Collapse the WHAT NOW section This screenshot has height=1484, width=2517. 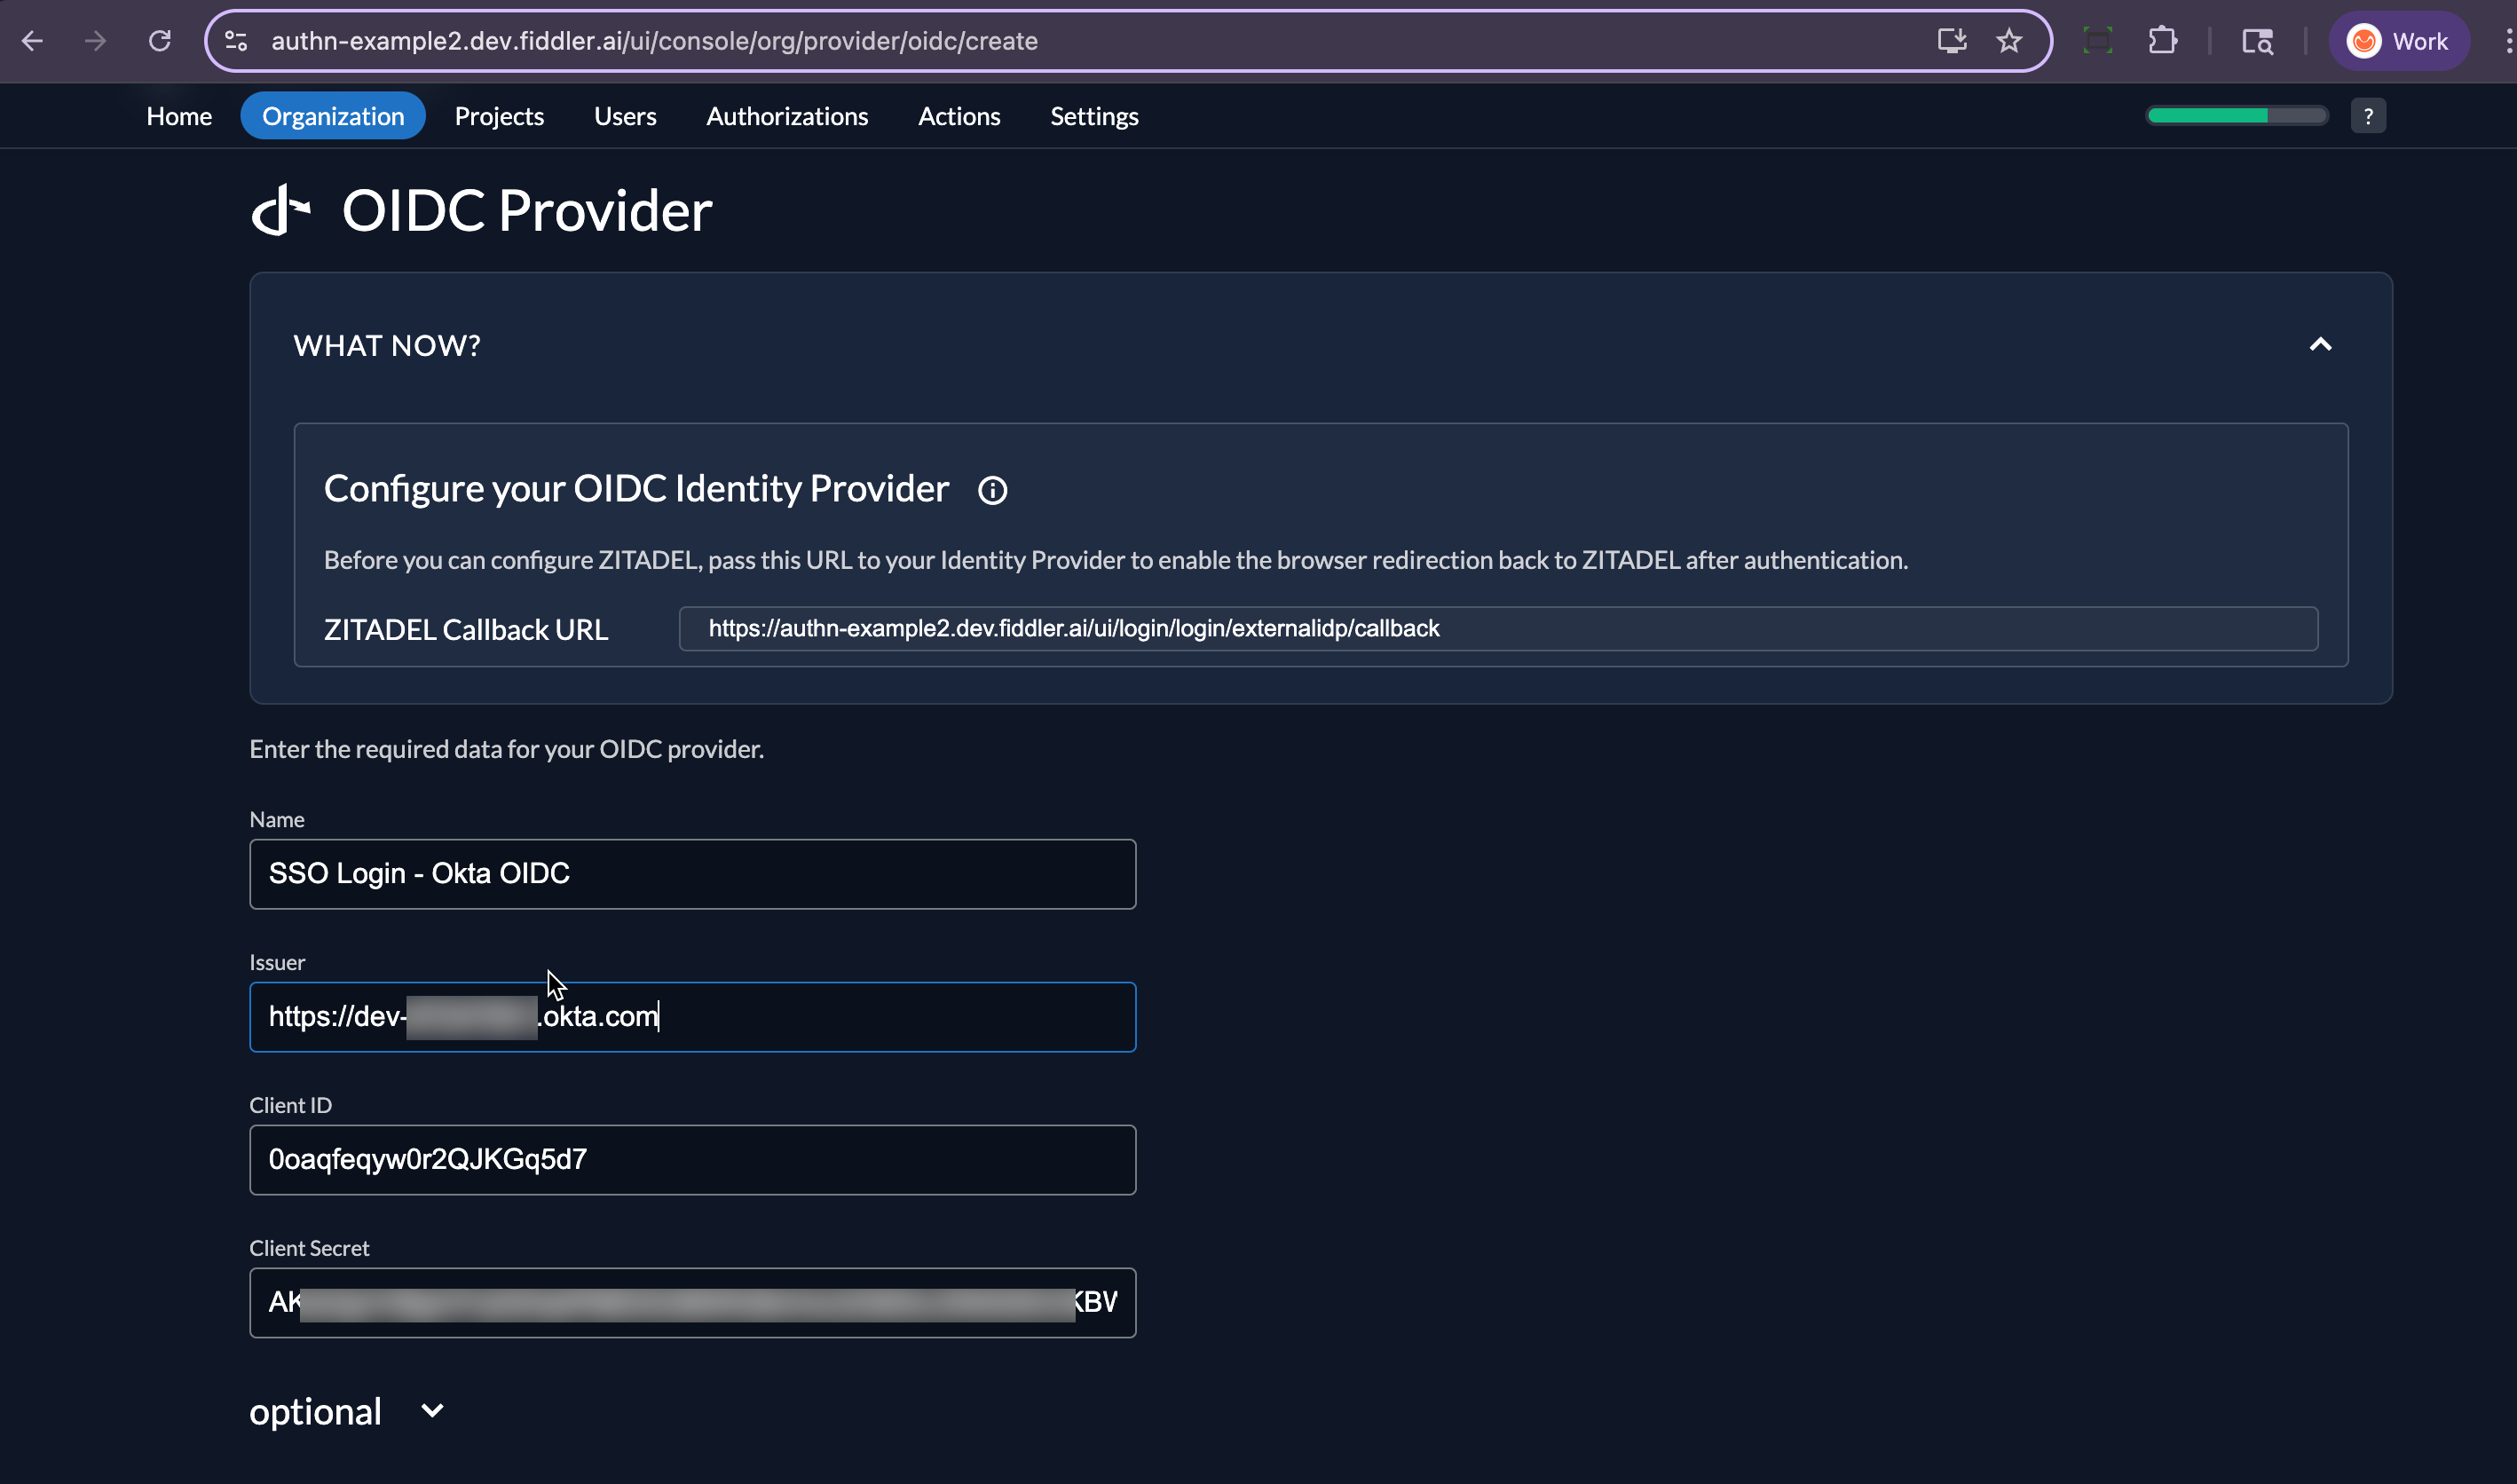2321,345
